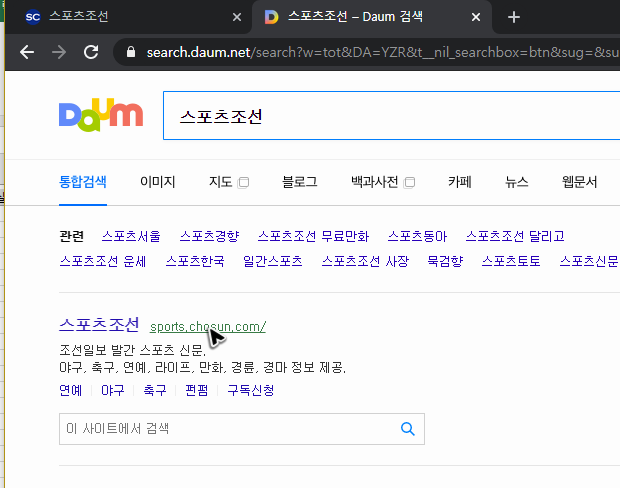Open the 웹문서 search tab

click(x=579, y=182)
